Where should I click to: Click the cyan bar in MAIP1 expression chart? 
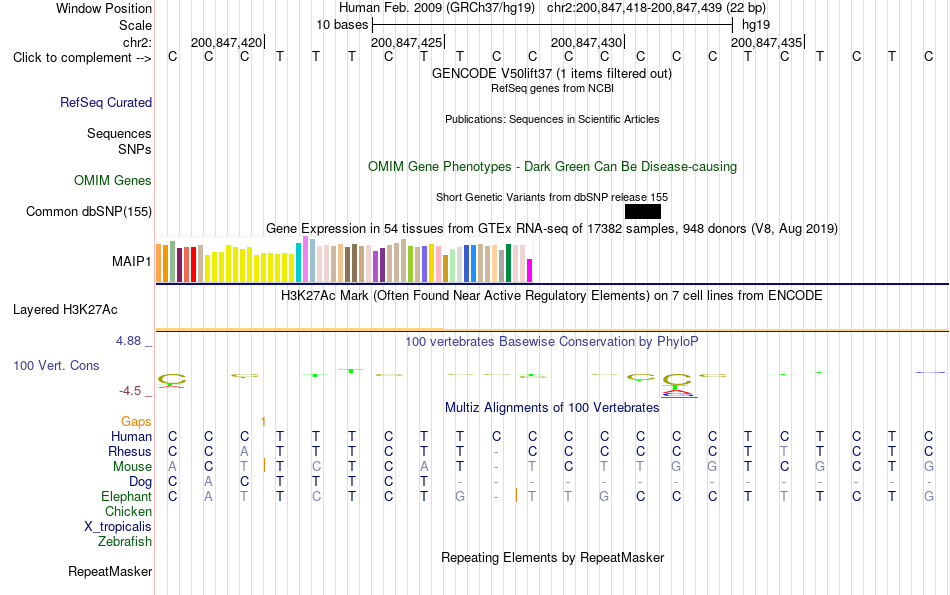coord(299,262)
